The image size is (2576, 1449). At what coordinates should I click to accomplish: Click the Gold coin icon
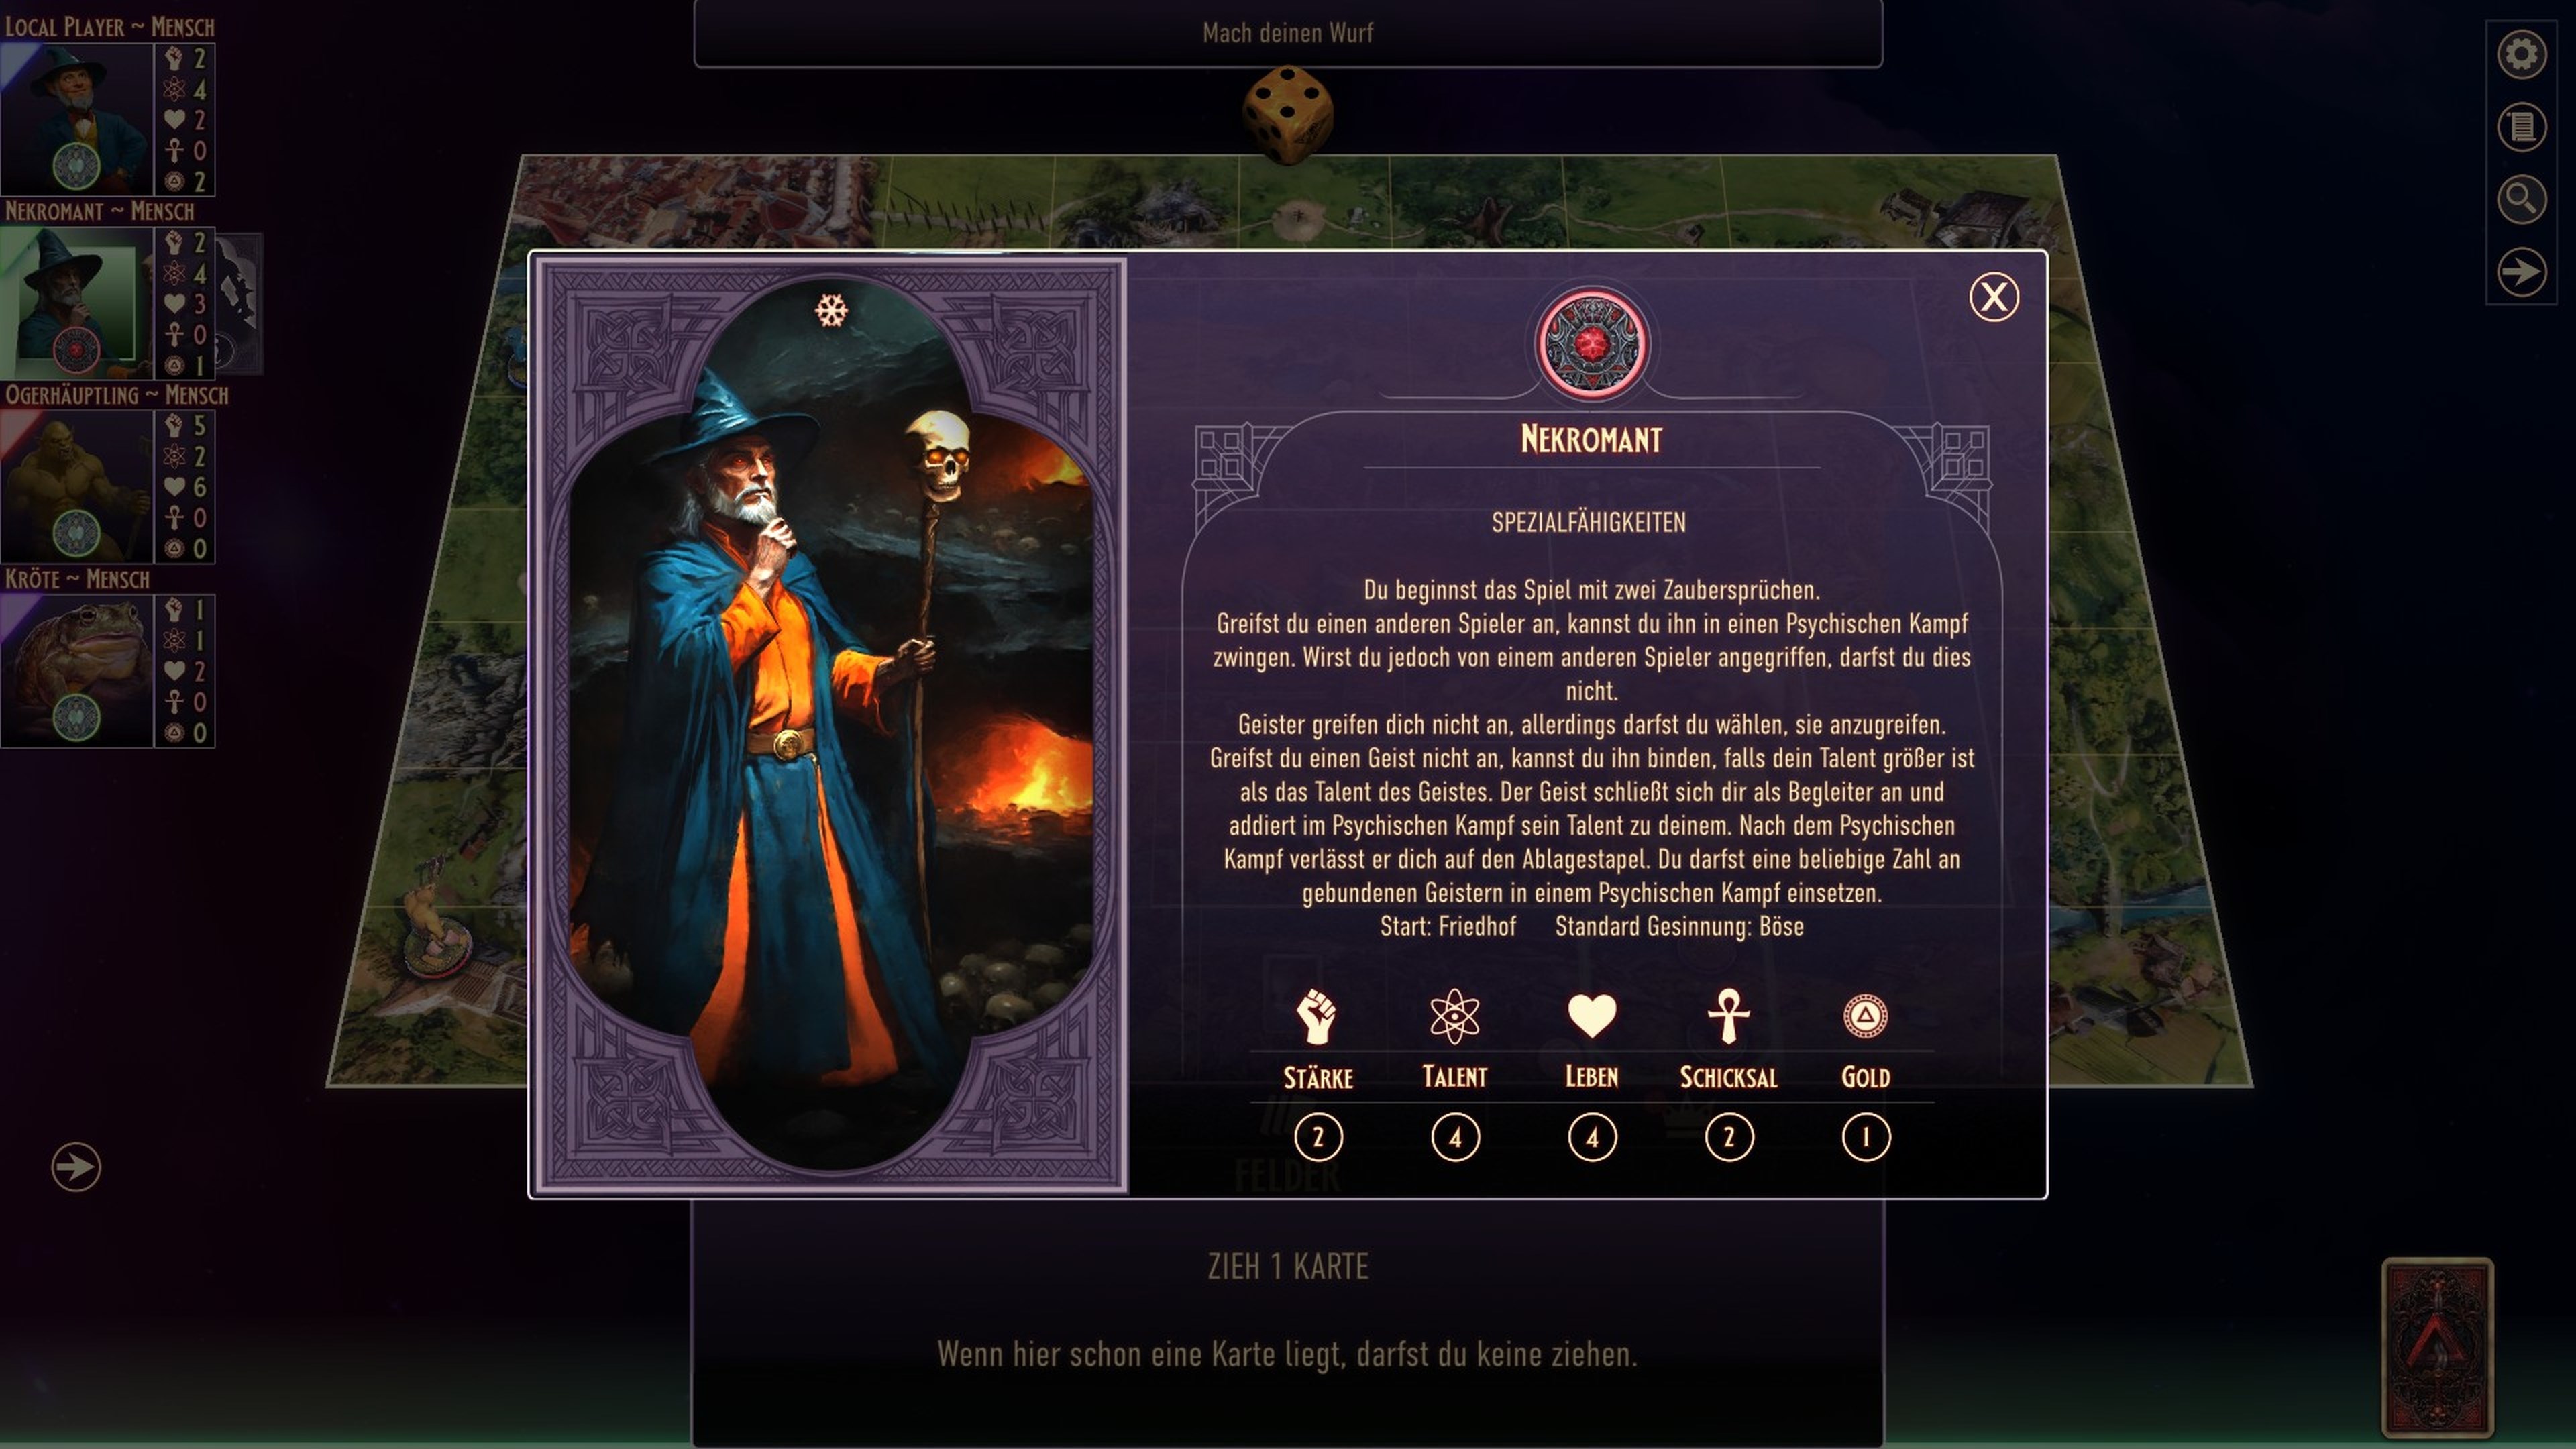tap(1865, 1016)
